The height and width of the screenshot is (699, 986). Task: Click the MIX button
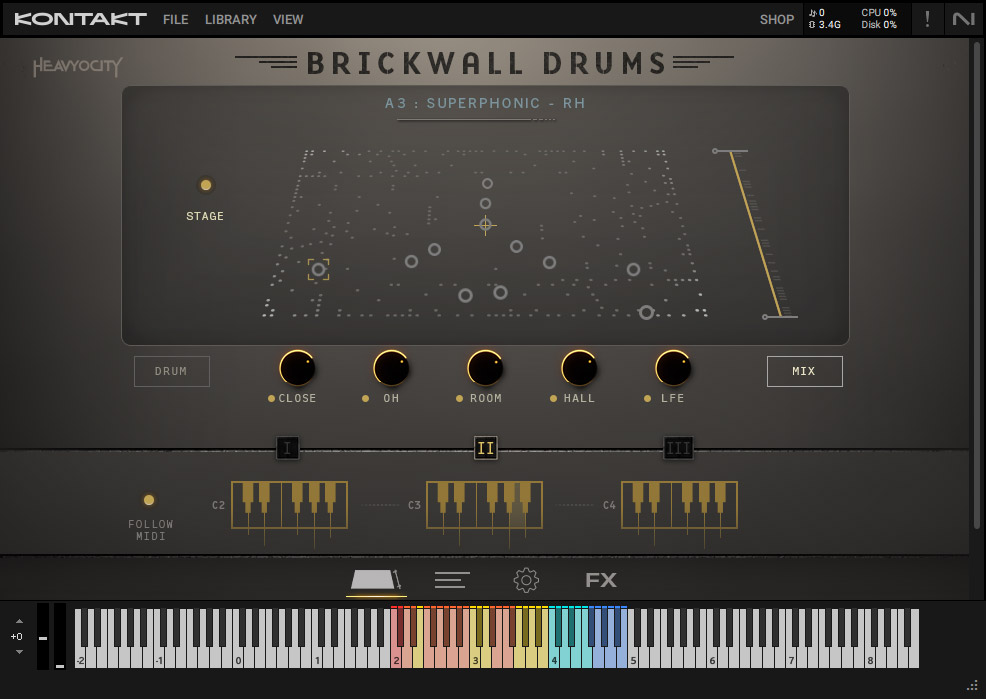[804, 372]
